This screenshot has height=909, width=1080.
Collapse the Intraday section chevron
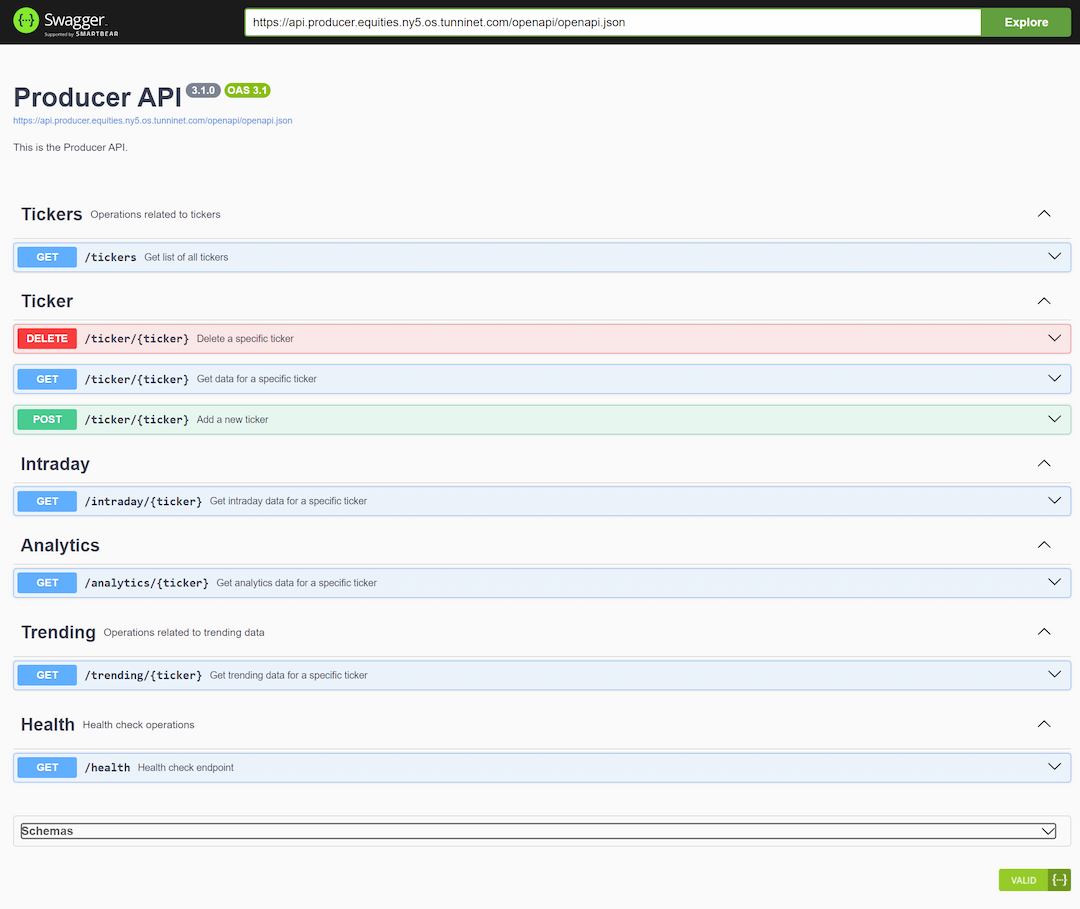coord(1044,463)
